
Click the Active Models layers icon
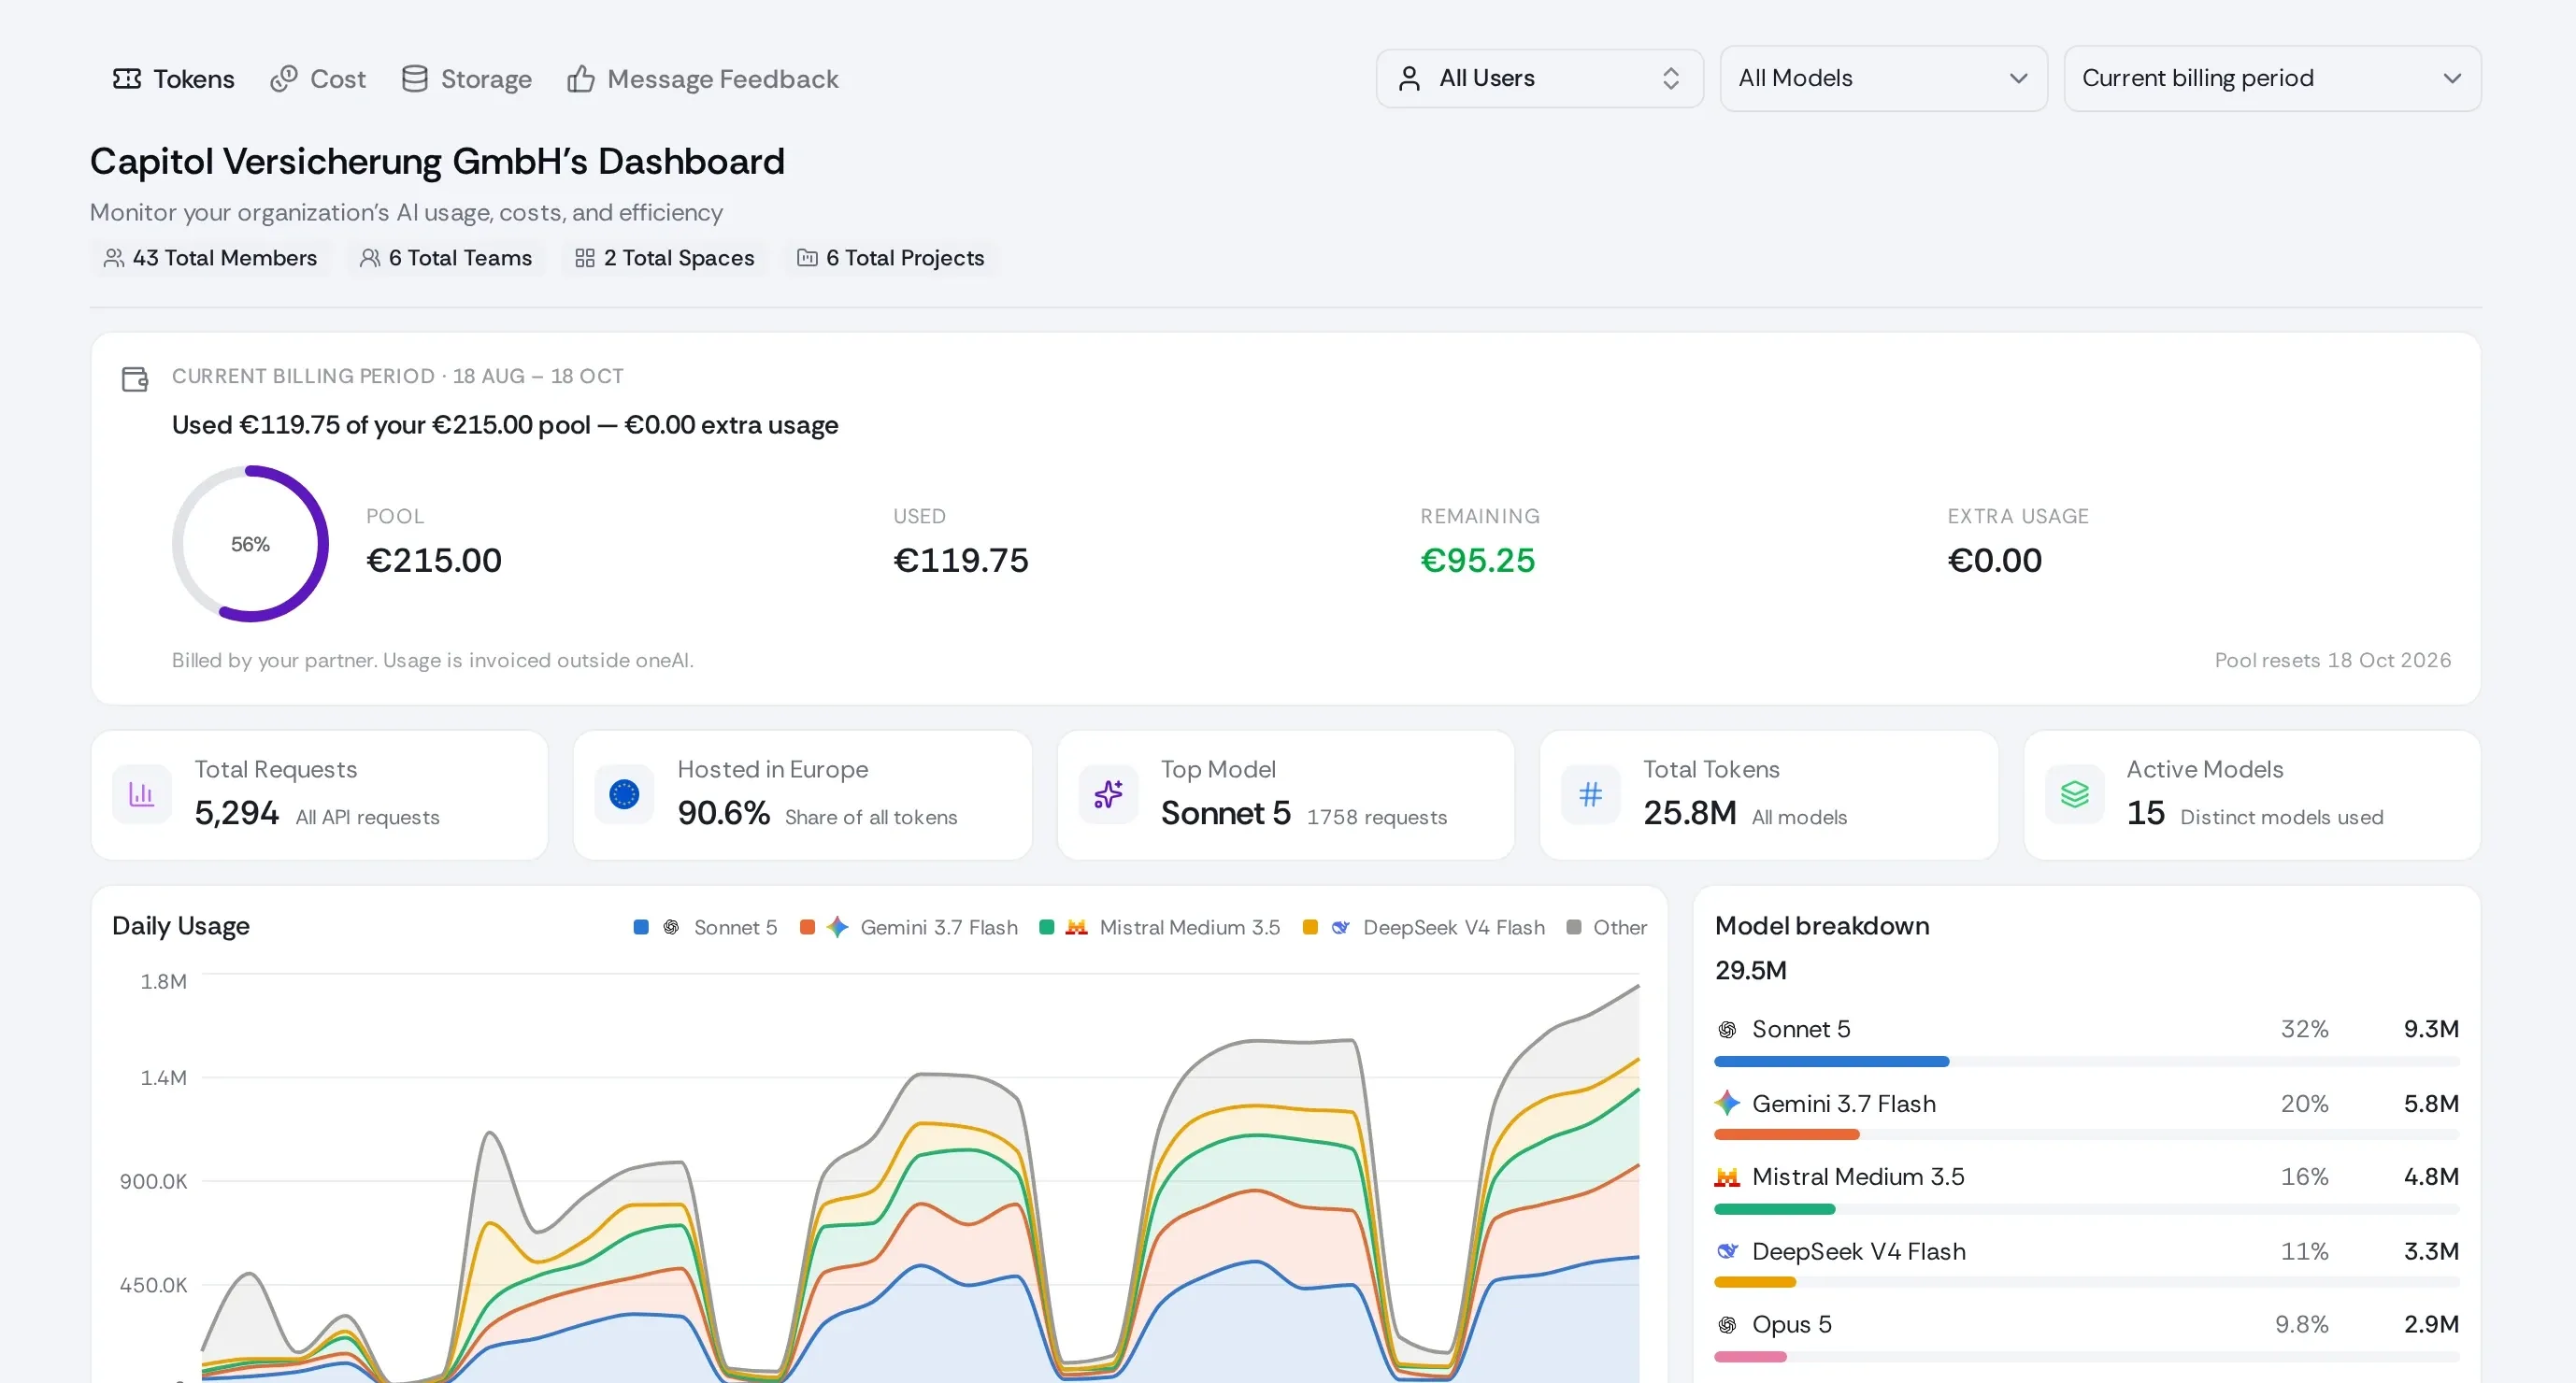click(2074, 794)
